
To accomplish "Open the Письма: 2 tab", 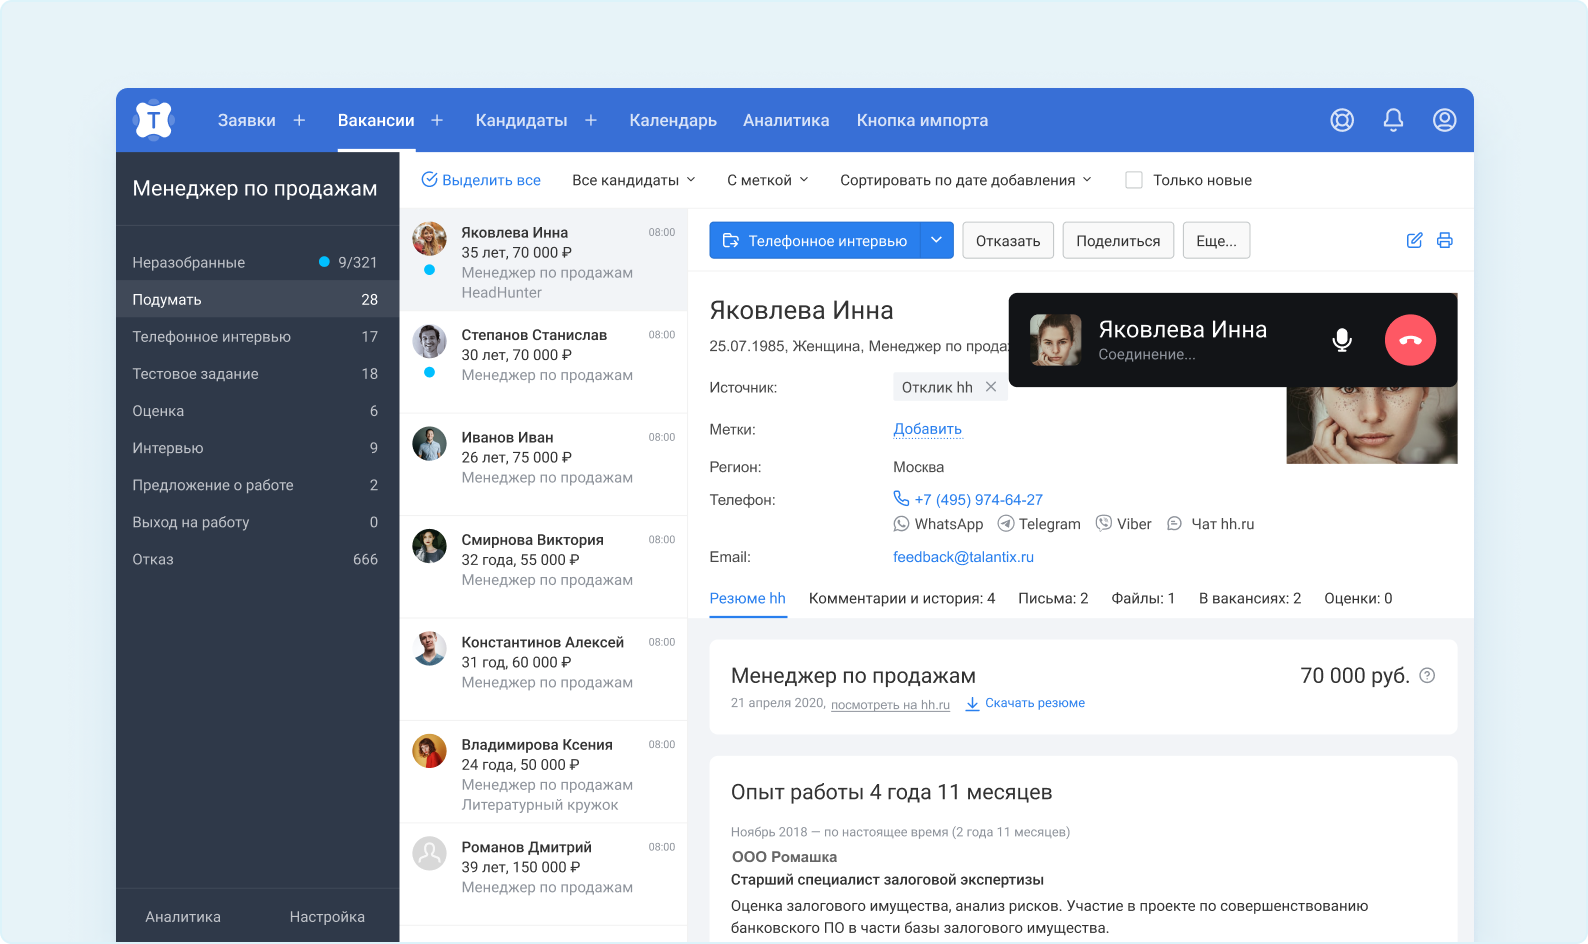I will pos(1053,598).
